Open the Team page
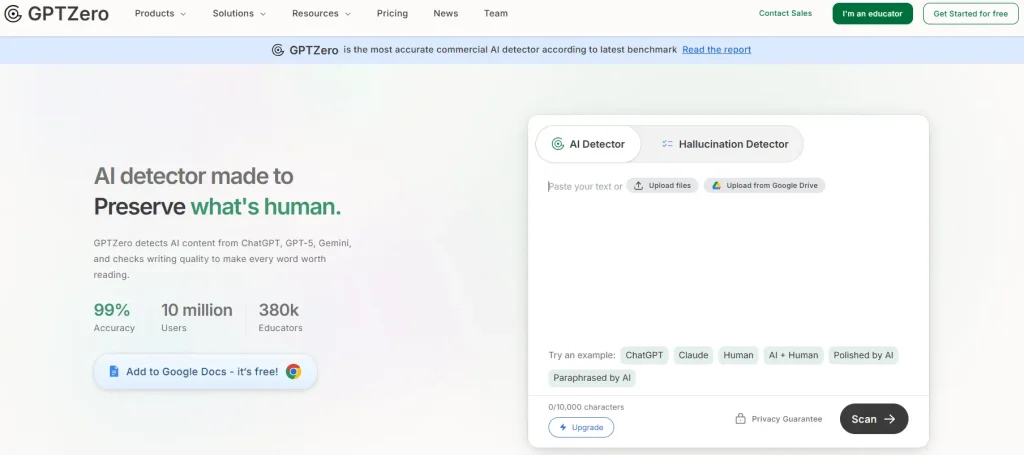The width and height of the screenshot is (1024, 455). tap(496, 13)
